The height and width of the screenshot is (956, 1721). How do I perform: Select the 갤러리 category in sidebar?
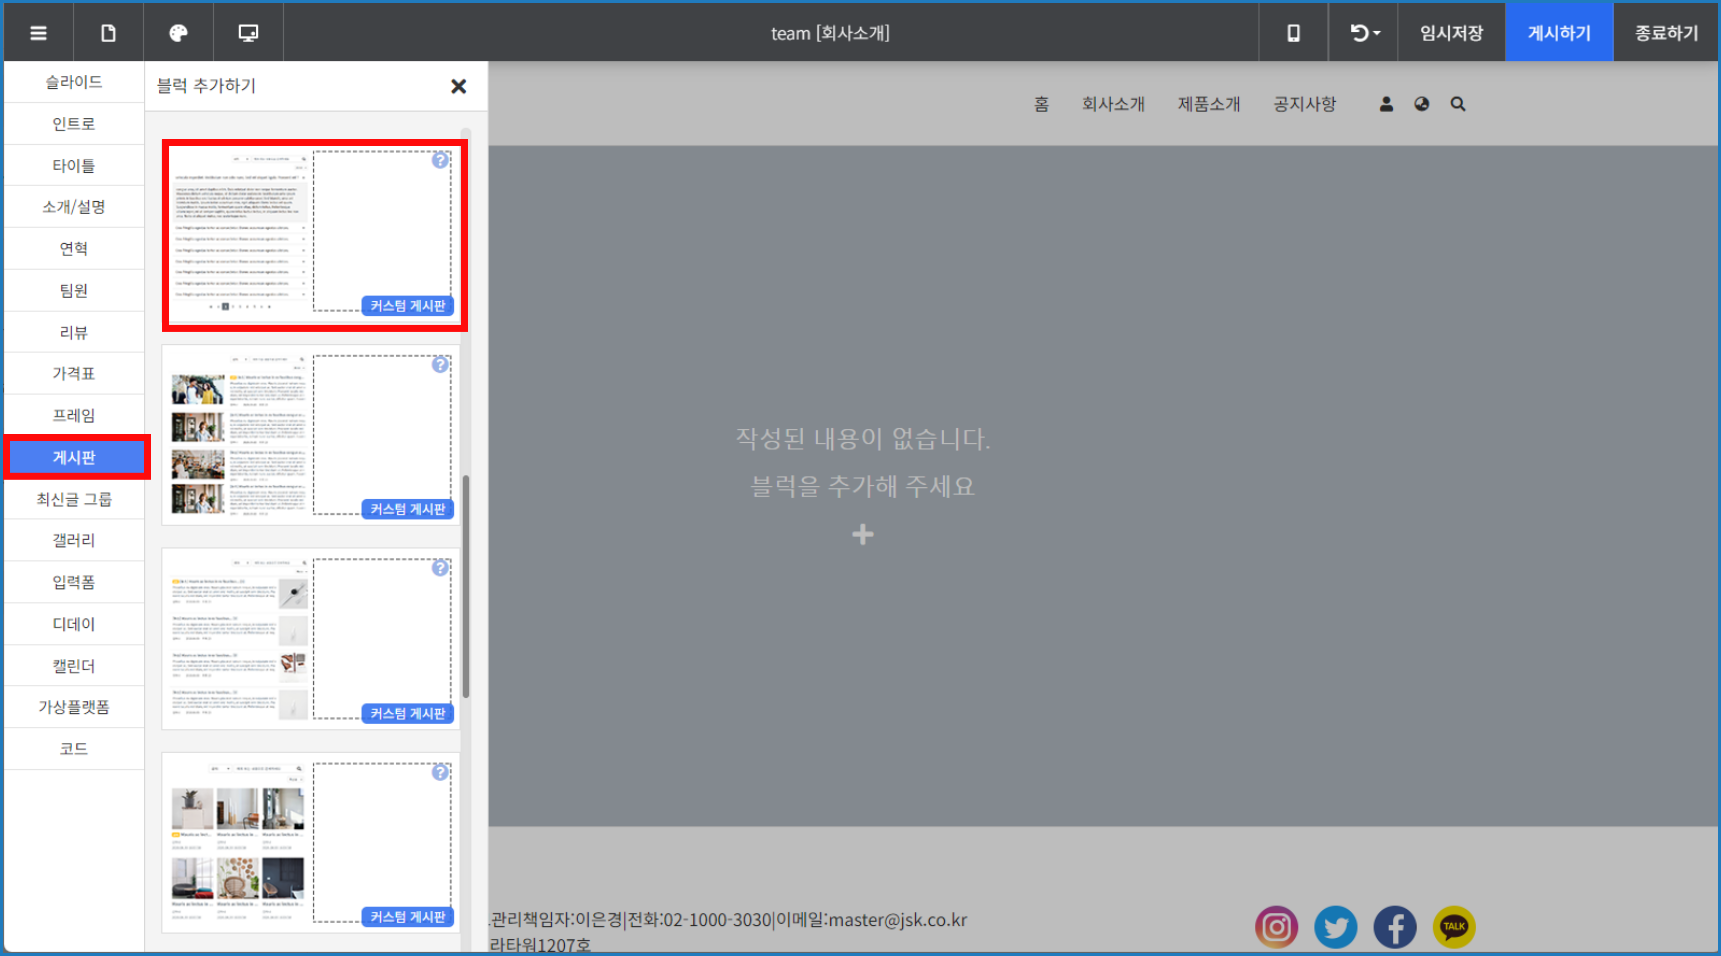pos(75,540)
